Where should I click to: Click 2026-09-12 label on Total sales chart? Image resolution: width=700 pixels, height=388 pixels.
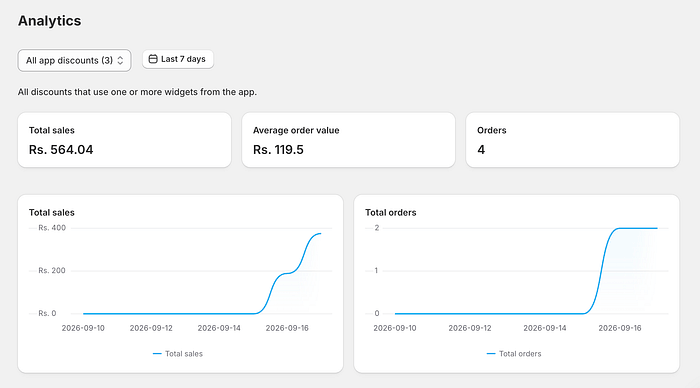pyautogui.click(x=151, y=328)
